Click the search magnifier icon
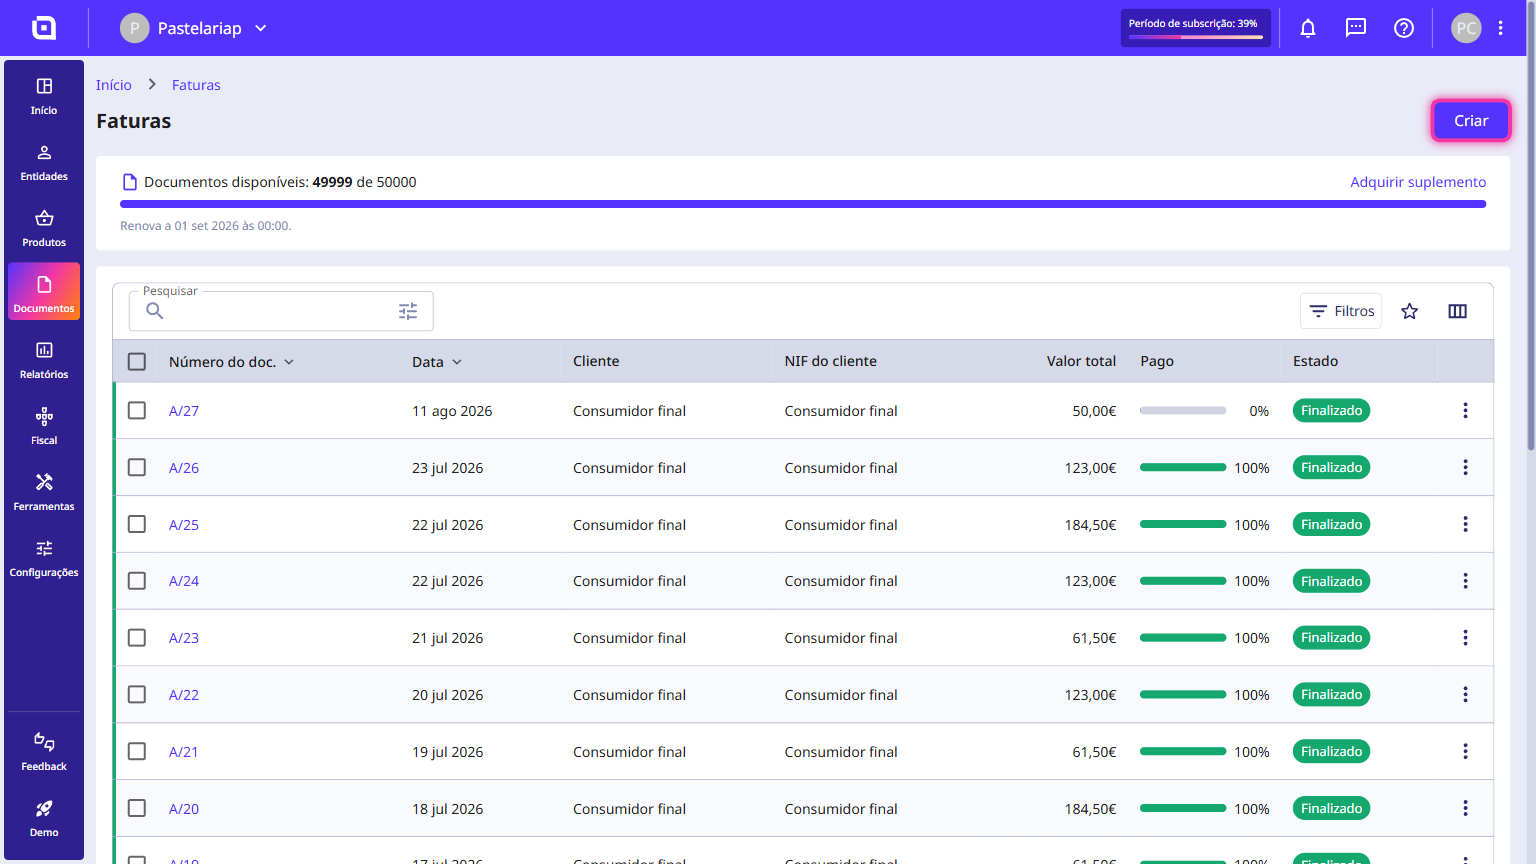 [x=155, y=311]
